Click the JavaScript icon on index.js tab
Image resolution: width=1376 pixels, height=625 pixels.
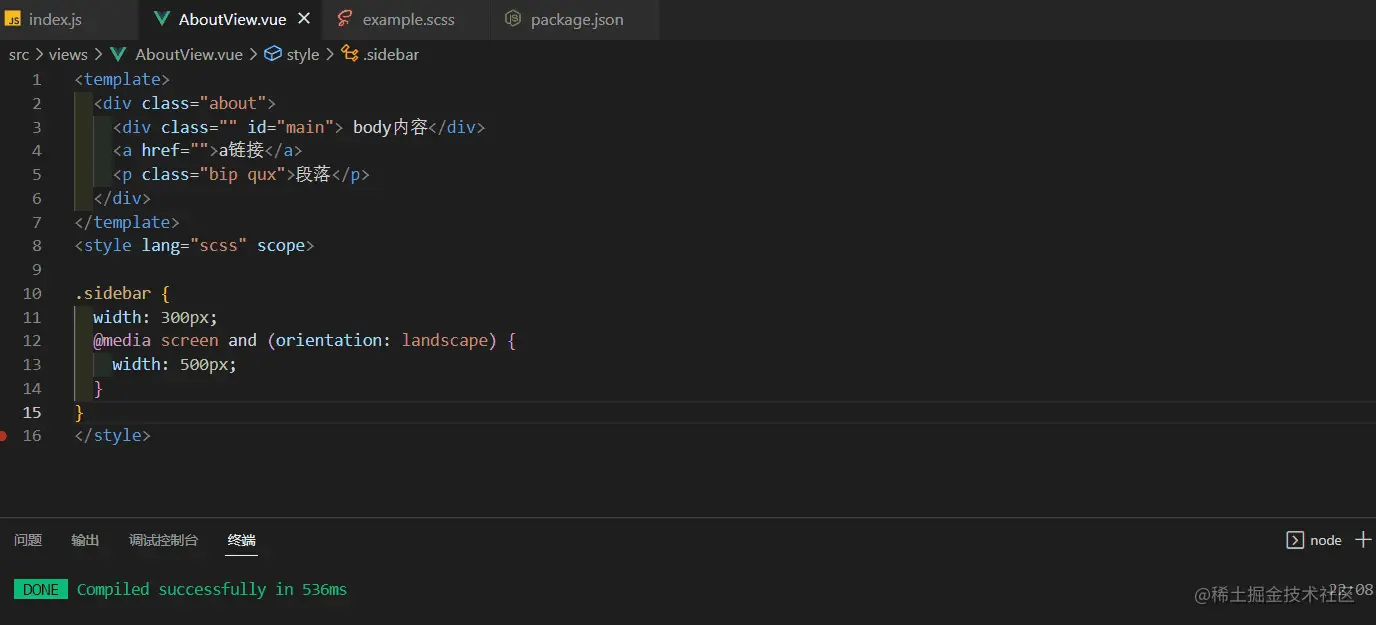coord(13,17)
